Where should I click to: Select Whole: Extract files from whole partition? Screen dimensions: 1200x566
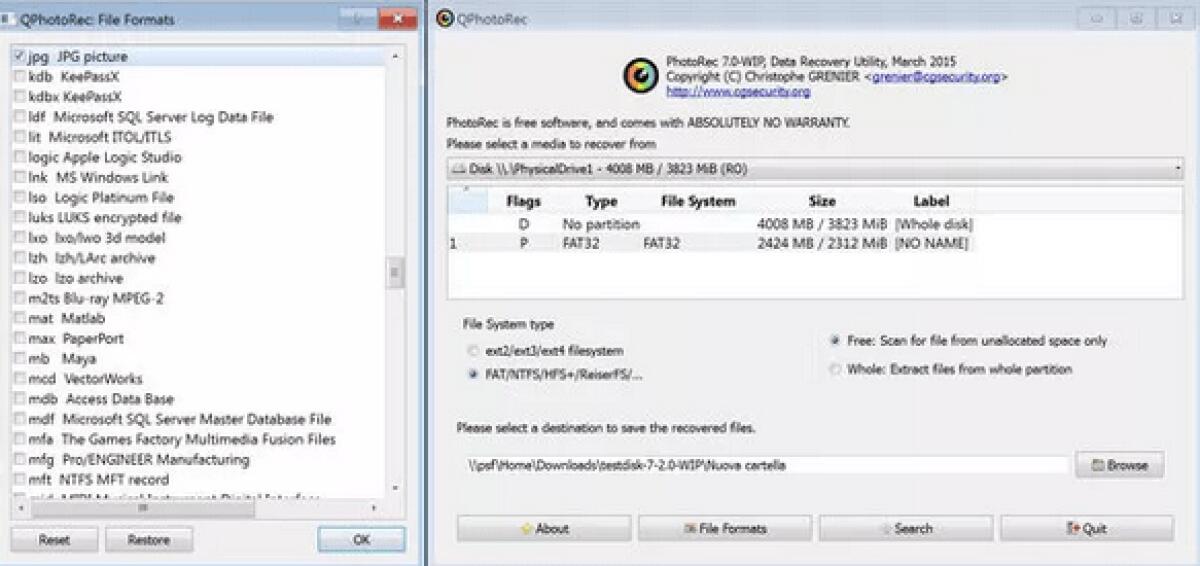(835, 369)
